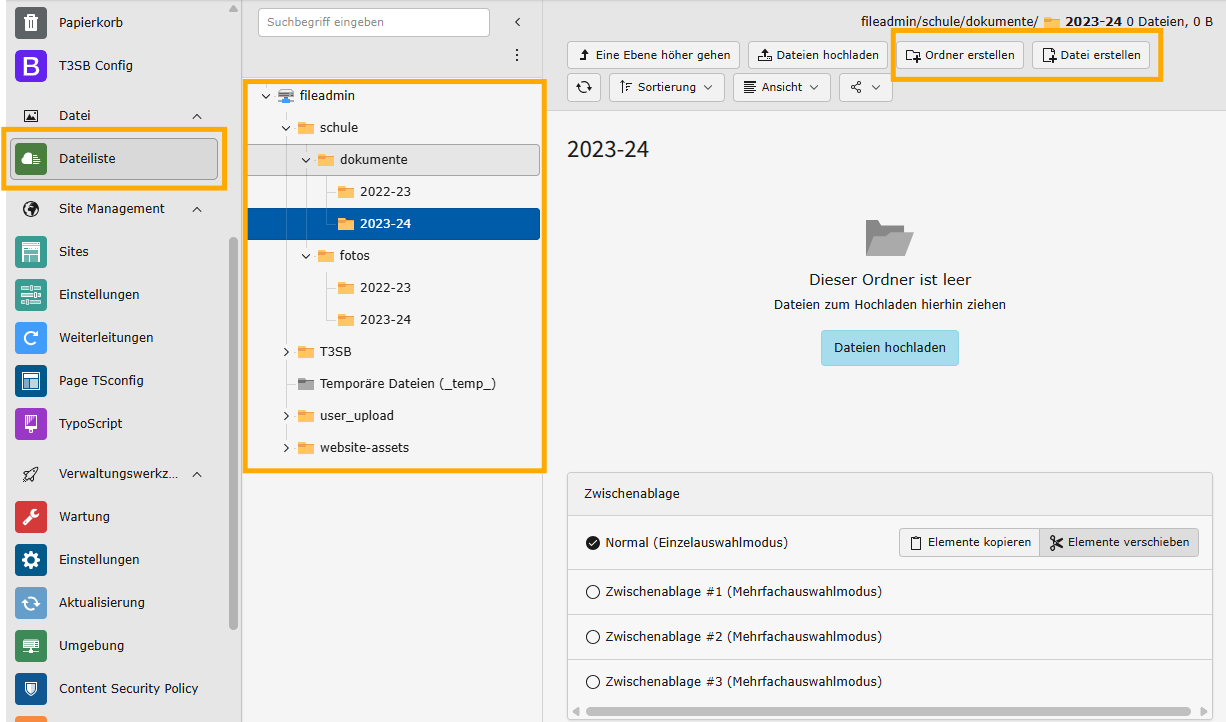The width and height of the screenshot is (1226, 722).
Task: Select Normal (Einzelauswahlmodus) clipboard option
Action: [593, 543]
